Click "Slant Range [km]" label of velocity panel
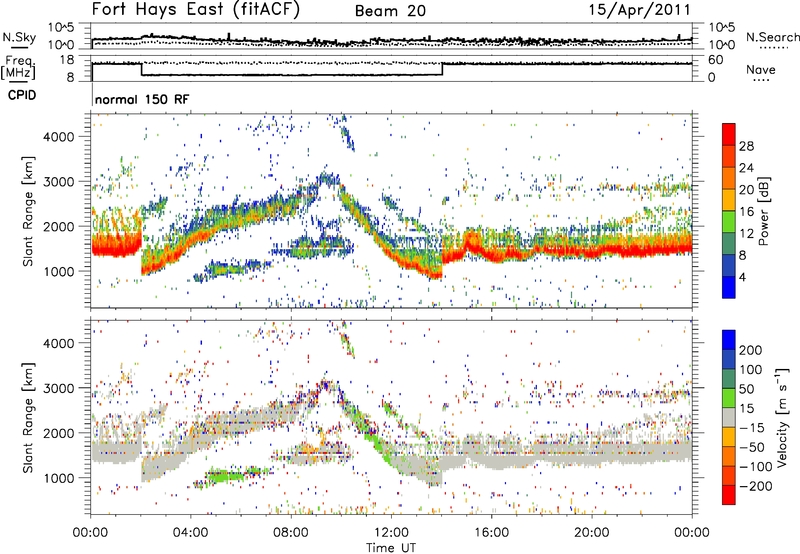 (x=28, y=417)
